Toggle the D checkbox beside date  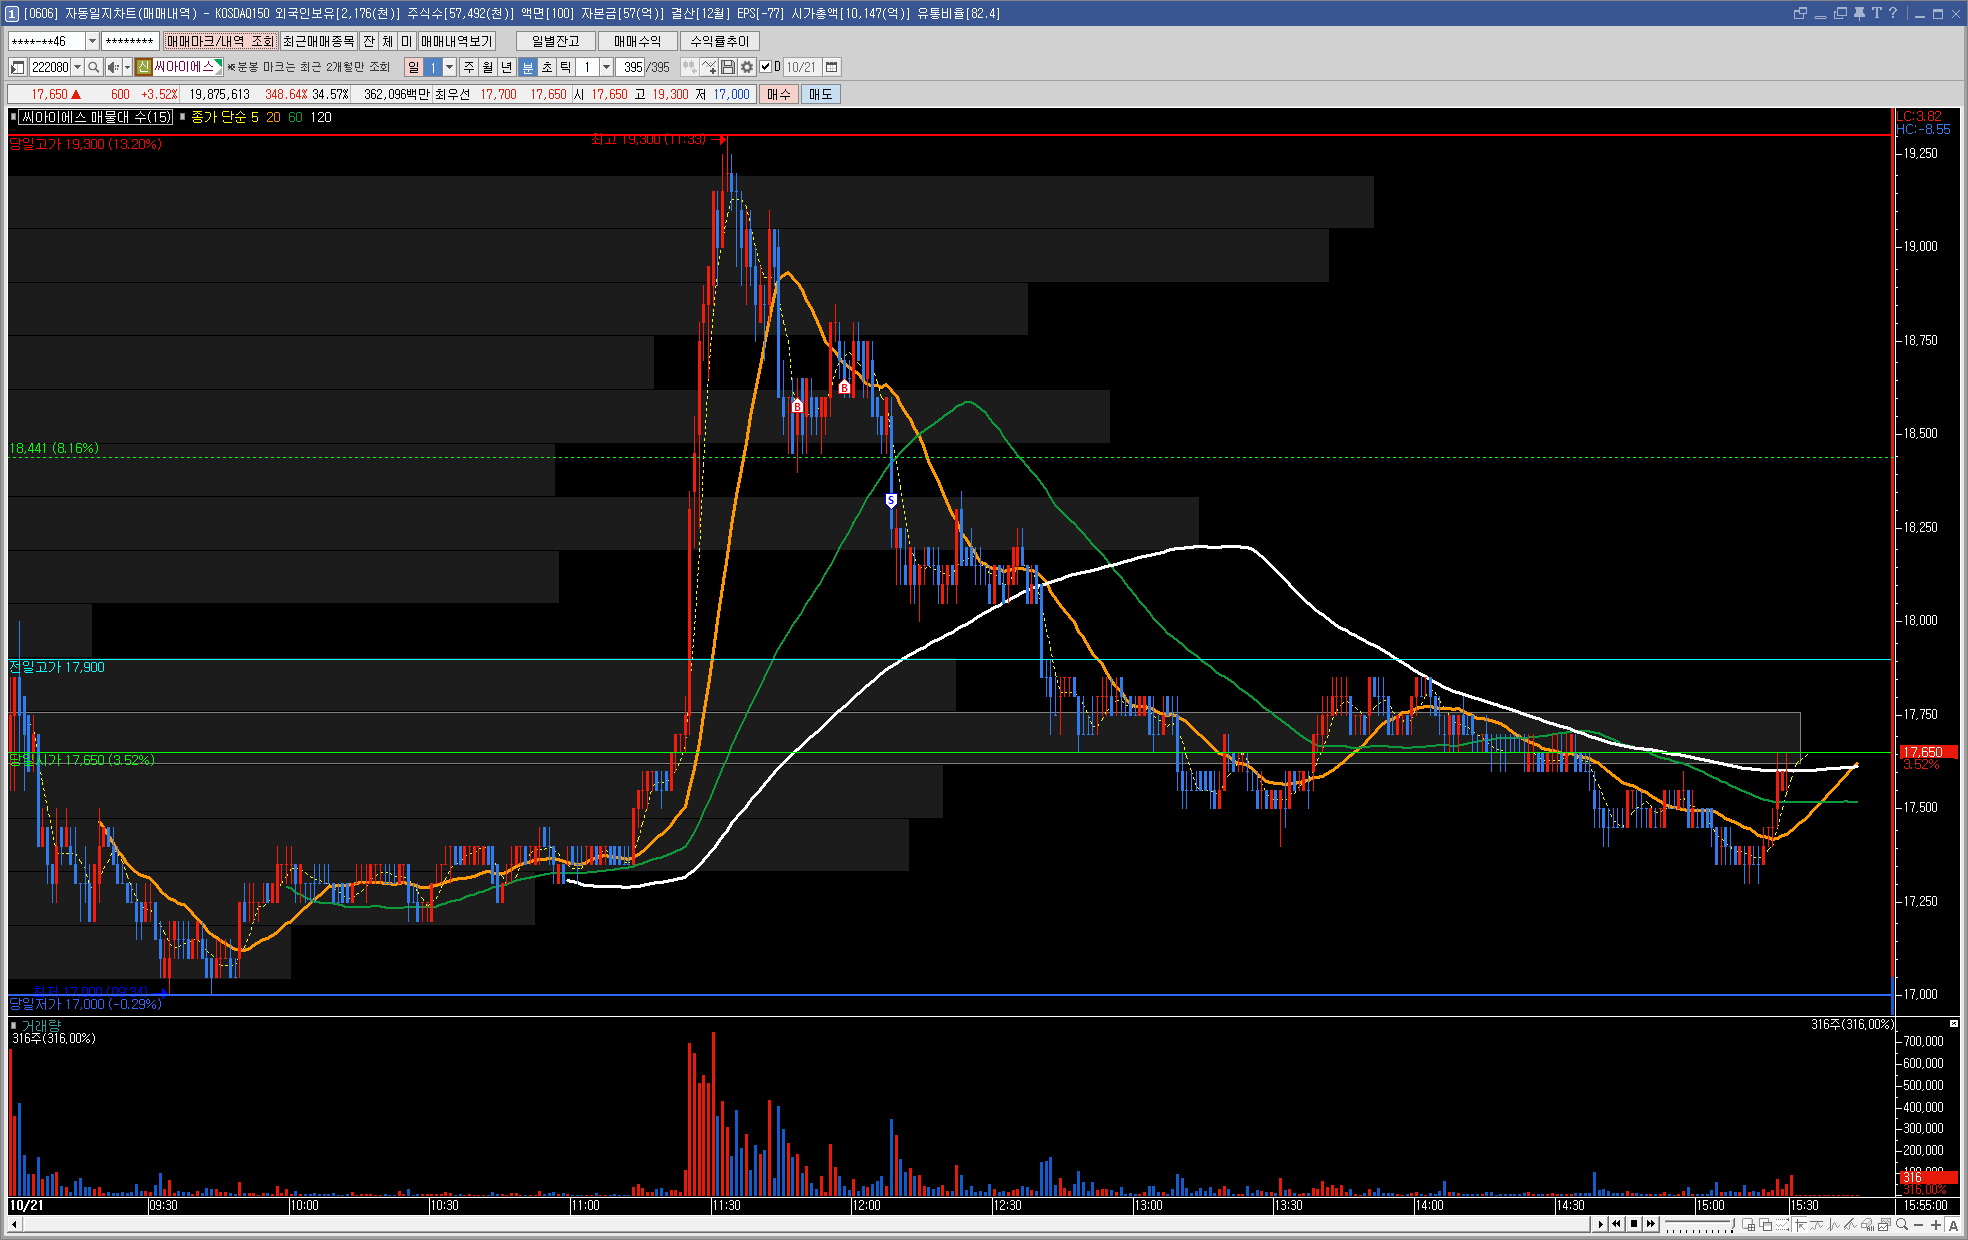(x=766, y=67)
